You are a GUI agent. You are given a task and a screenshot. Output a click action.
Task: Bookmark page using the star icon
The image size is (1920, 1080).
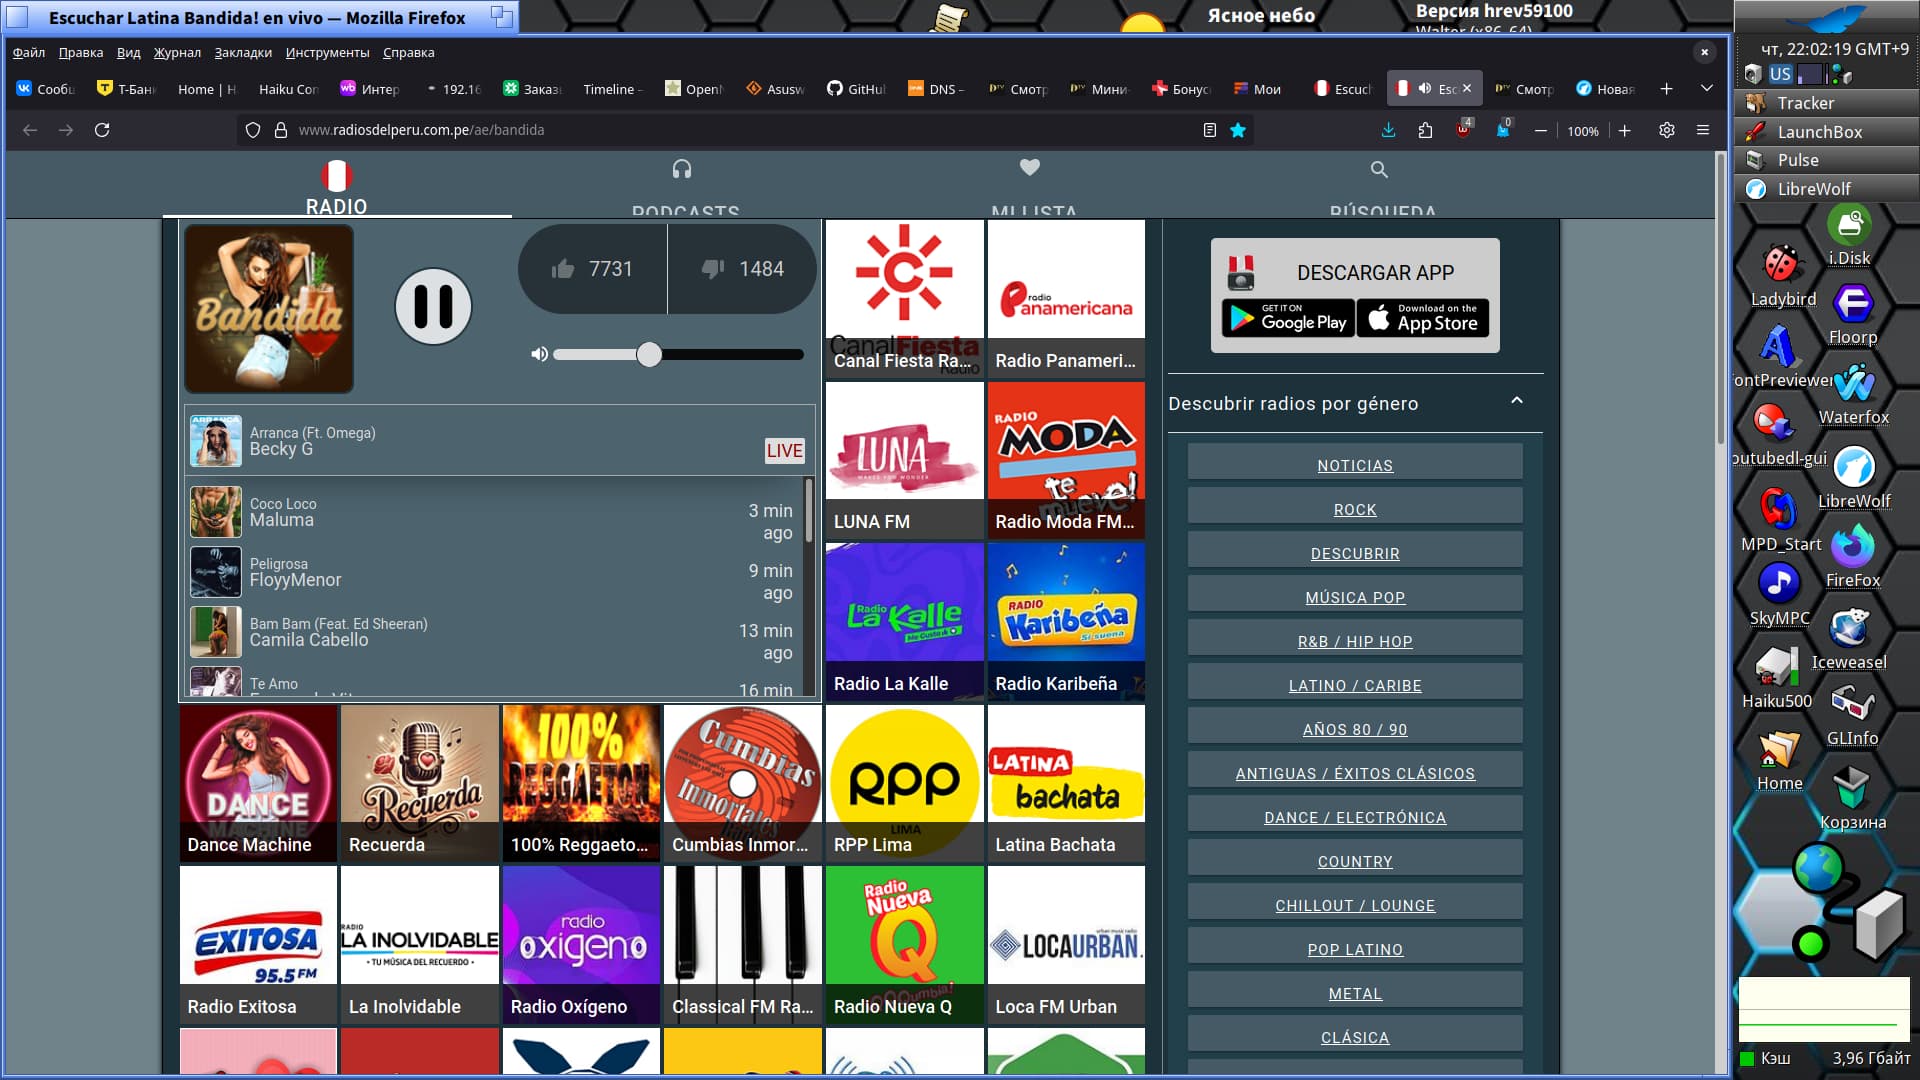tap(1238, 130)
